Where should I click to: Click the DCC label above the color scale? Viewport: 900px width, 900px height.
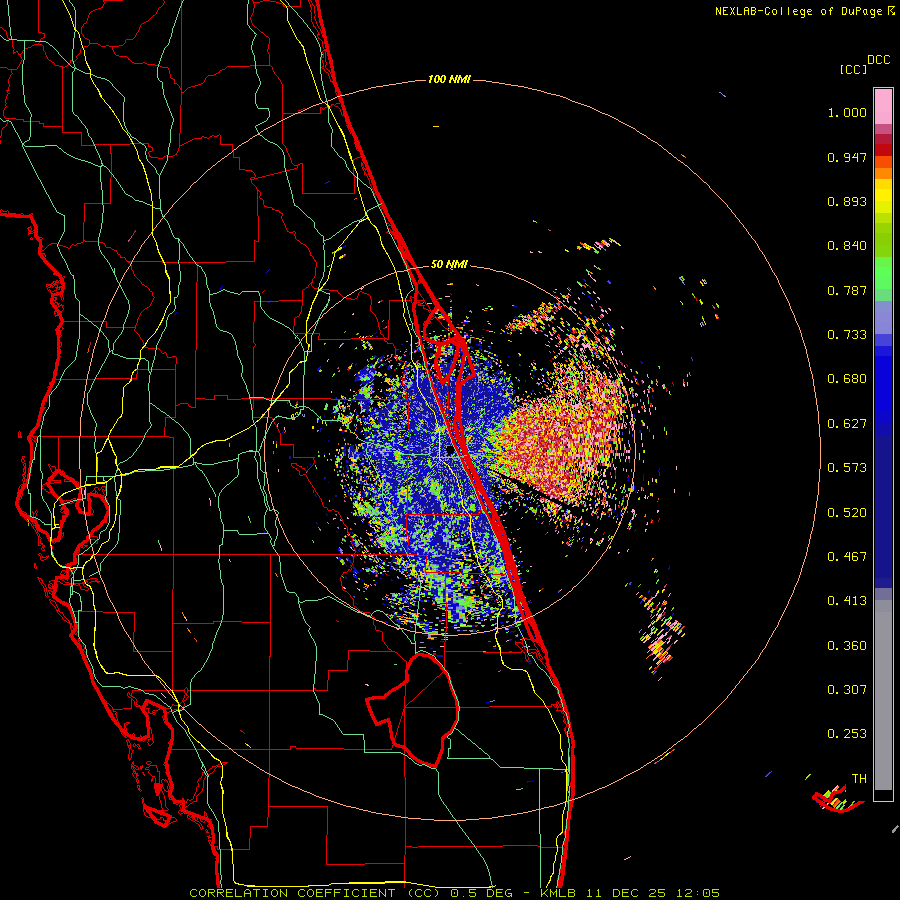tap(878, 60)
